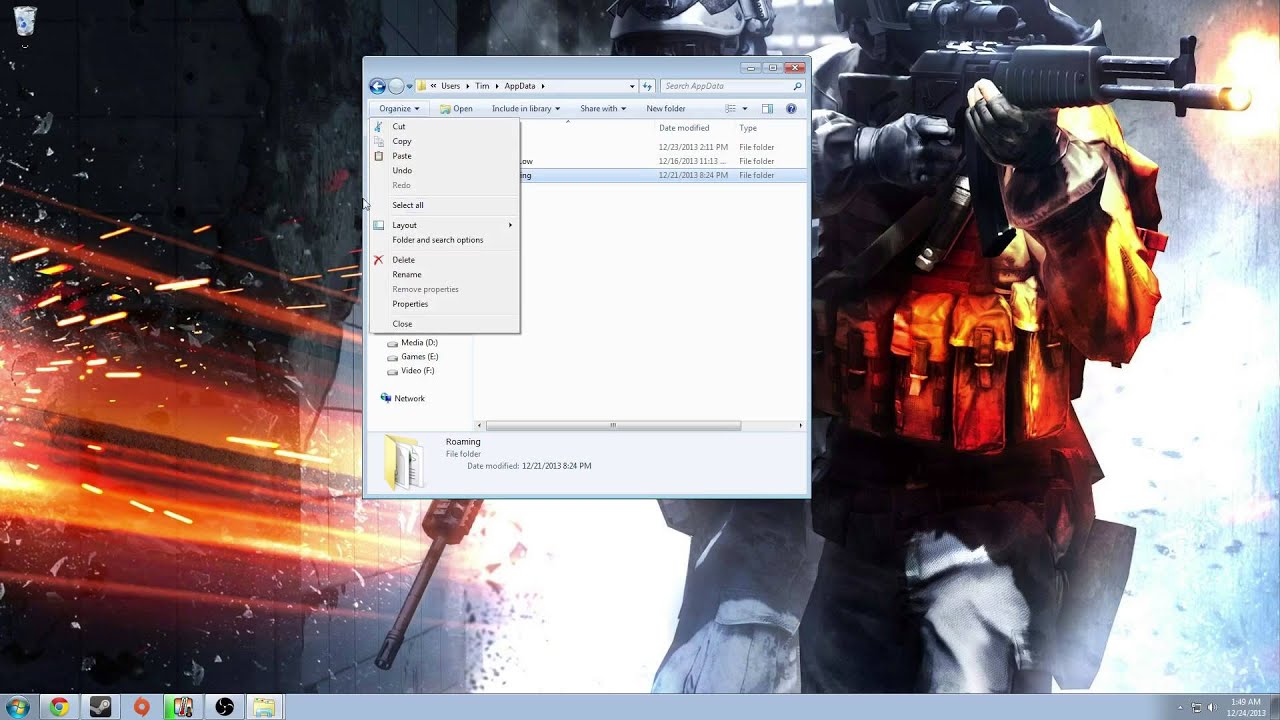Launch Steam from the taskbar
This screenshot has height=720, width=1280.
100,707
